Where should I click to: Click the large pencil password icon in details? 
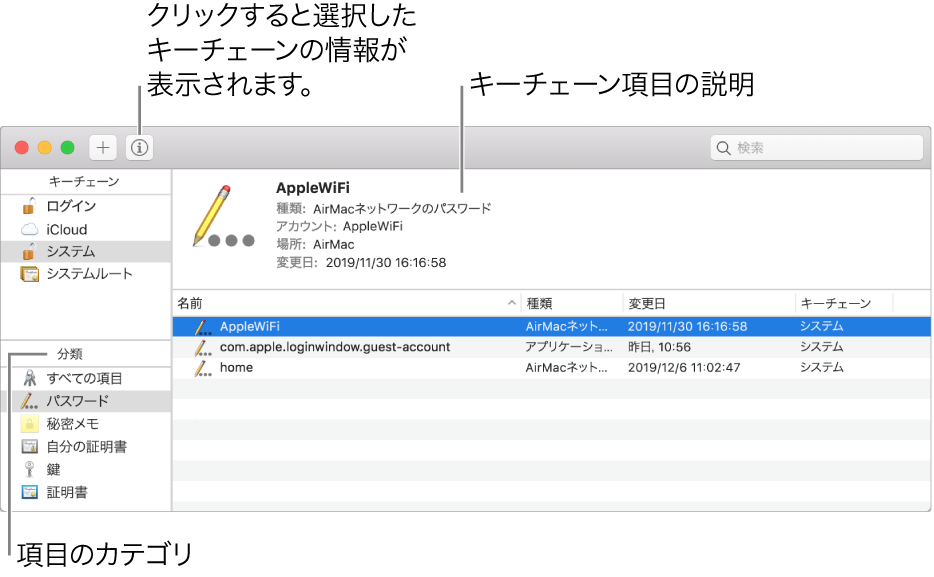click(223, 216)
